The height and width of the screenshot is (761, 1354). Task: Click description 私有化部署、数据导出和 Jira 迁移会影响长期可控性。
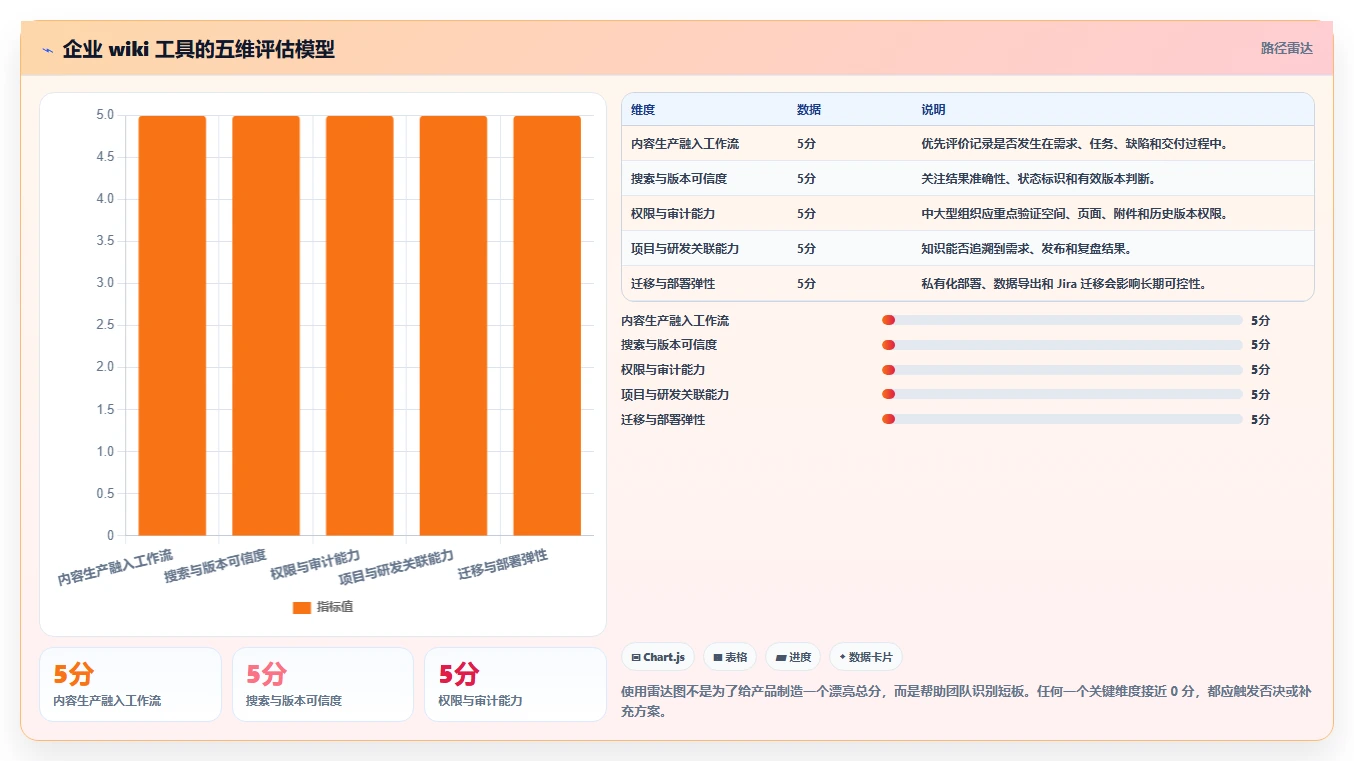click(x=1063, y=284)
